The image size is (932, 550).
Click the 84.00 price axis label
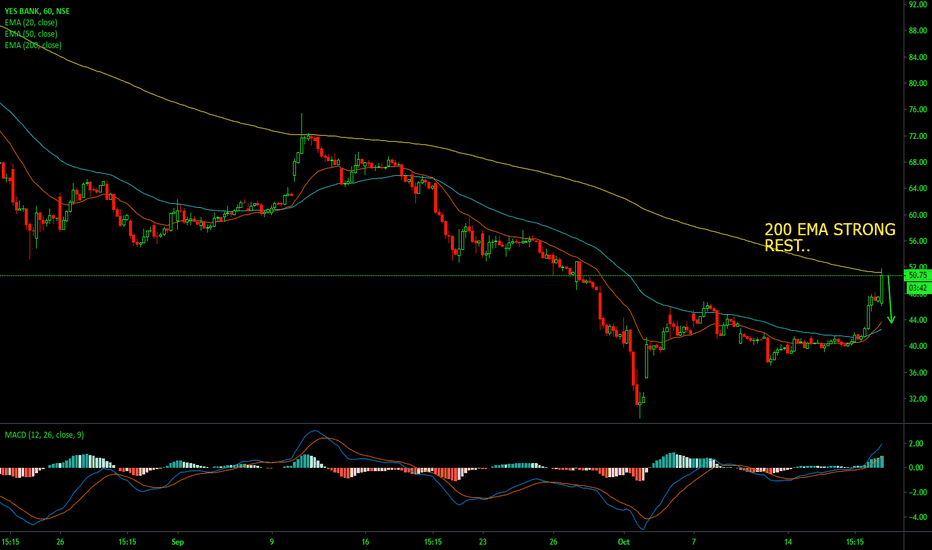[918, 57]
